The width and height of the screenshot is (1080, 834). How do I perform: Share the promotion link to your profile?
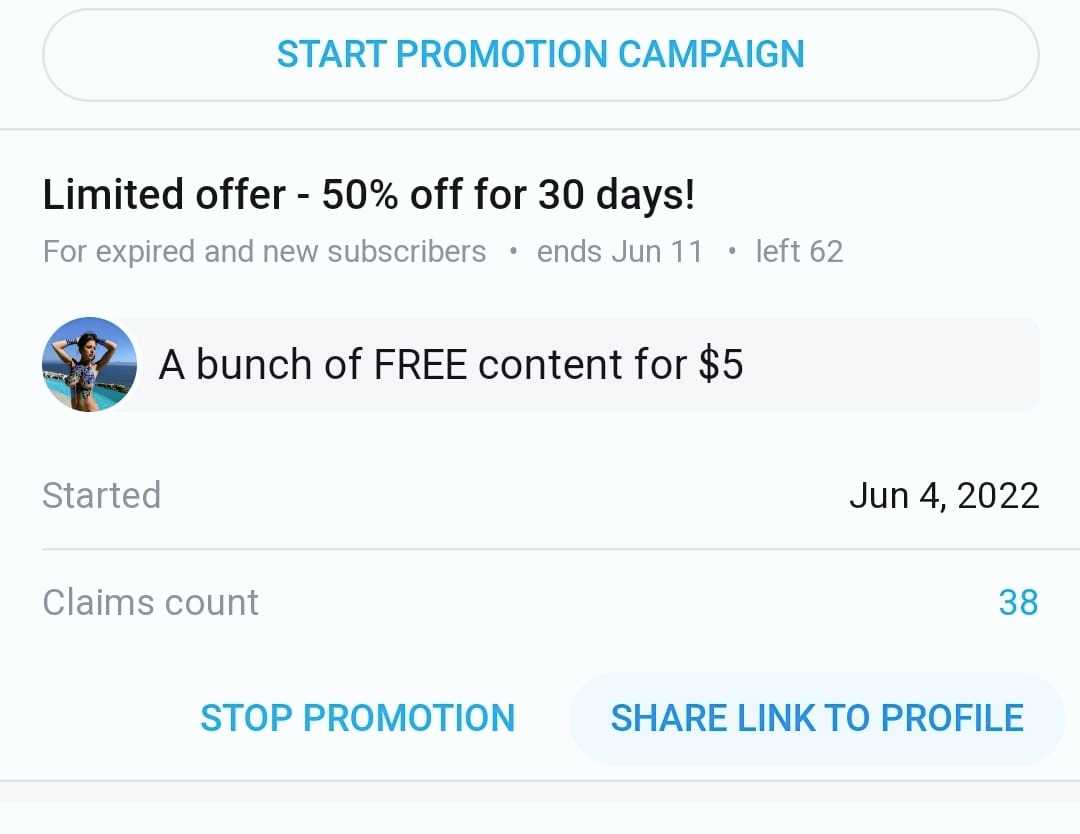pyautogui.click(x=818, y=717)
